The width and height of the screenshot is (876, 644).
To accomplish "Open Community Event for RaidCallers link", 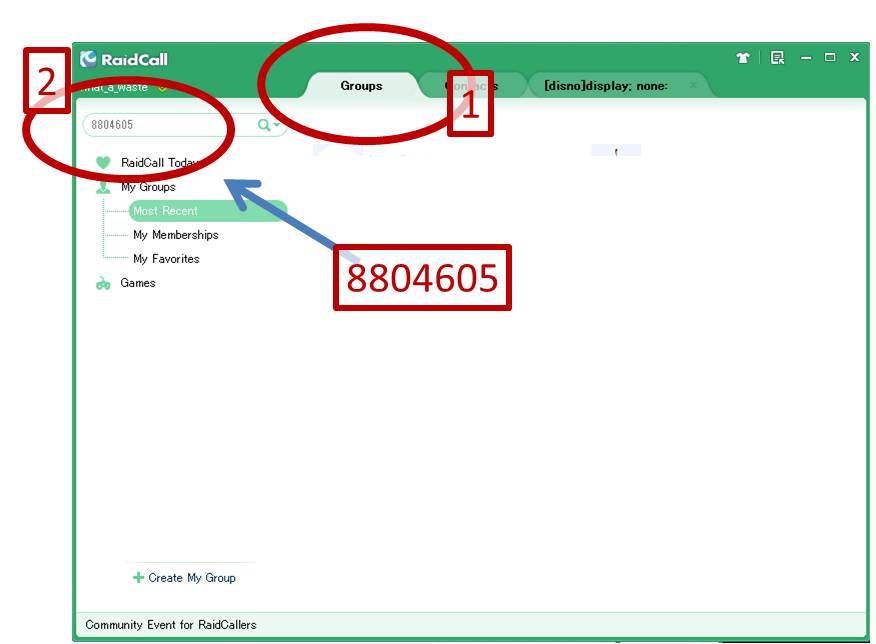I will [171, 624].
